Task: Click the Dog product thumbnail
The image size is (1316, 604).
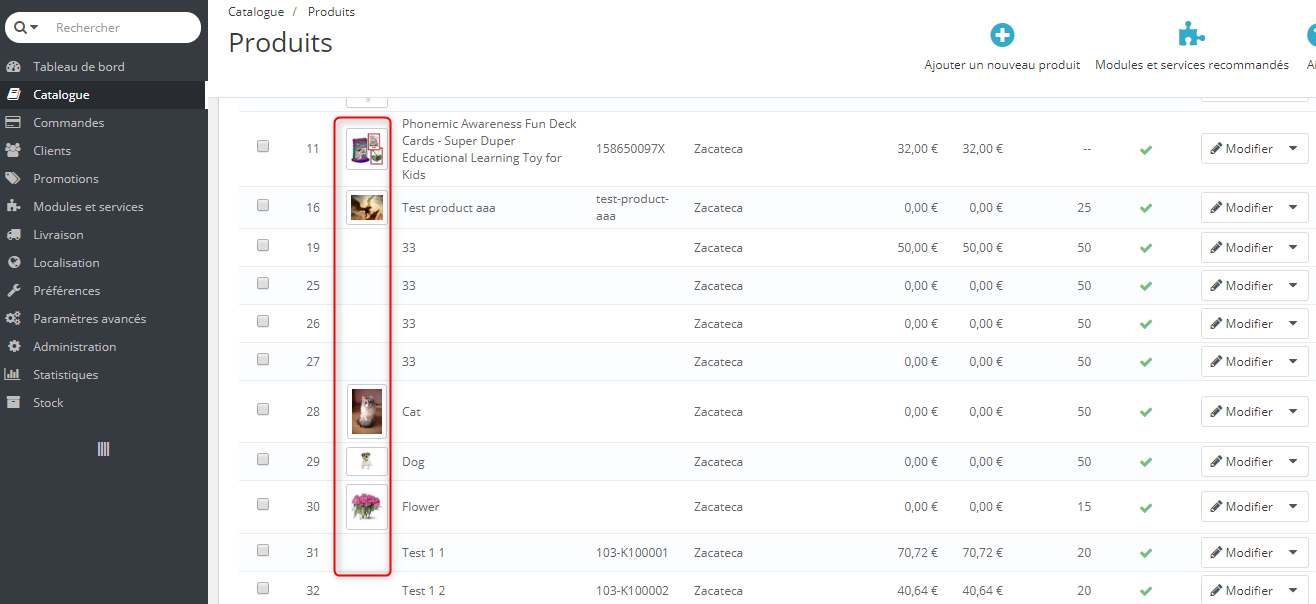Action: 367,461
